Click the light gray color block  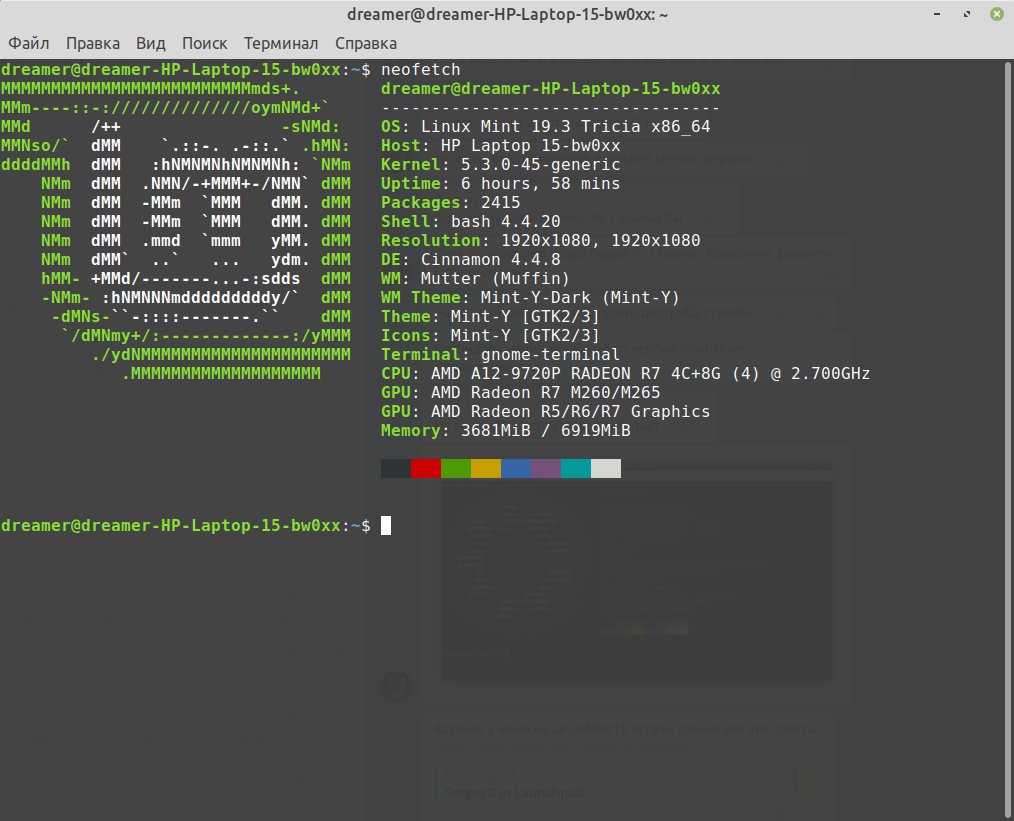[606, 469]
